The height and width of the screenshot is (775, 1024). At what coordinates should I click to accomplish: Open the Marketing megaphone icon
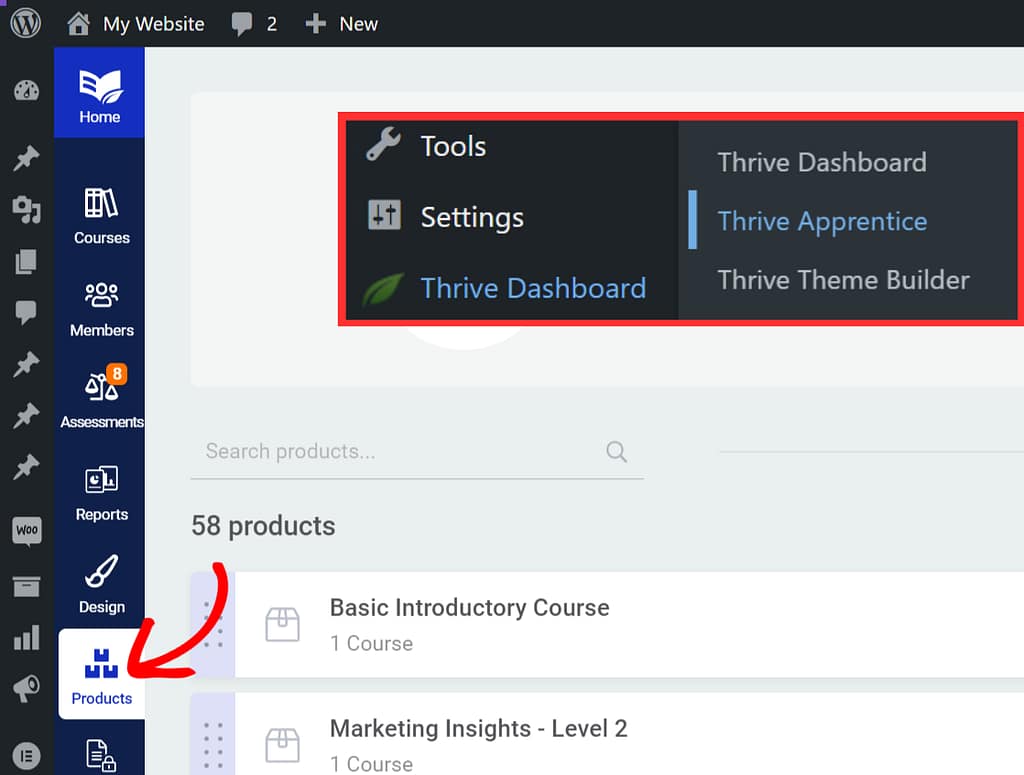coord(26,687)
